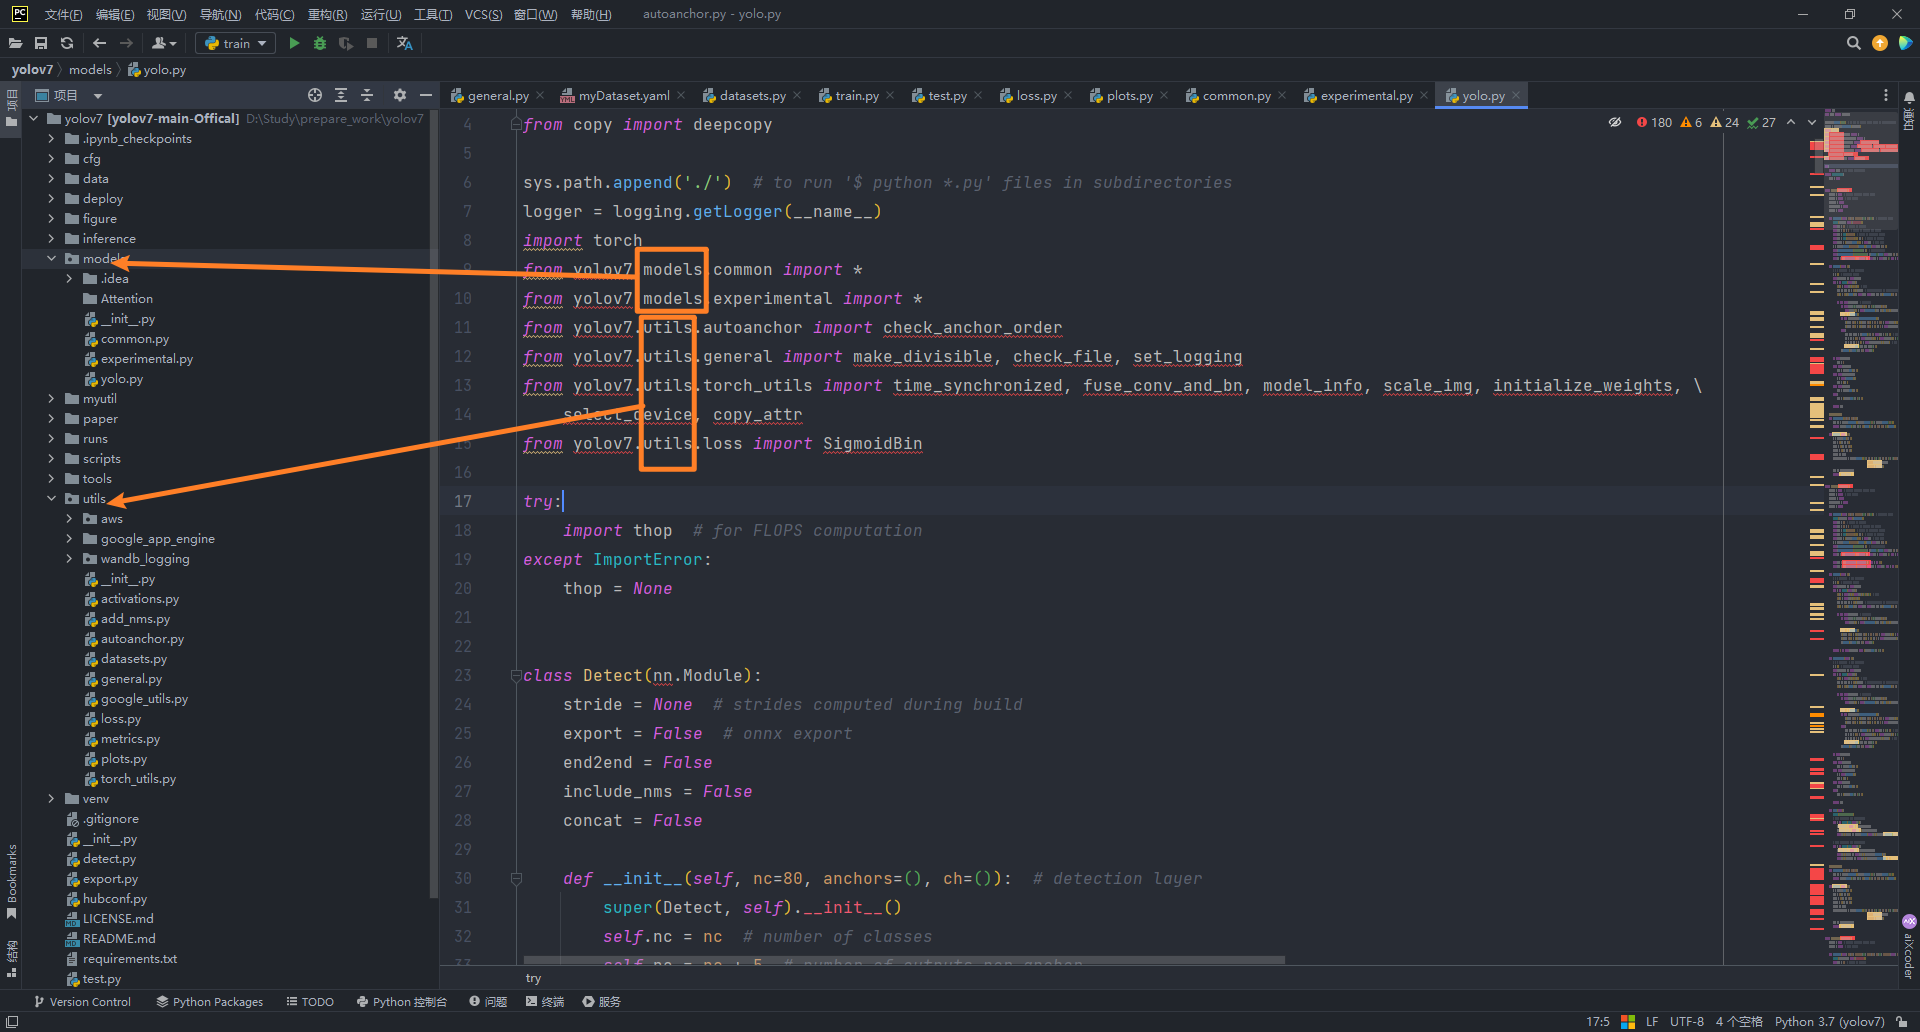This screenshot has width=1920, height=1032.
Task: Collapse the models folder in the tree
Action: [51, 259]
